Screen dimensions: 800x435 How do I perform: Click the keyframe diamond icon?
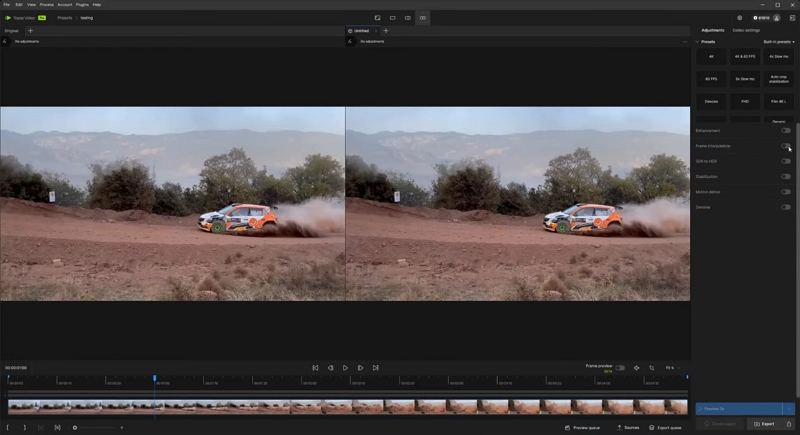pos(637,368)
